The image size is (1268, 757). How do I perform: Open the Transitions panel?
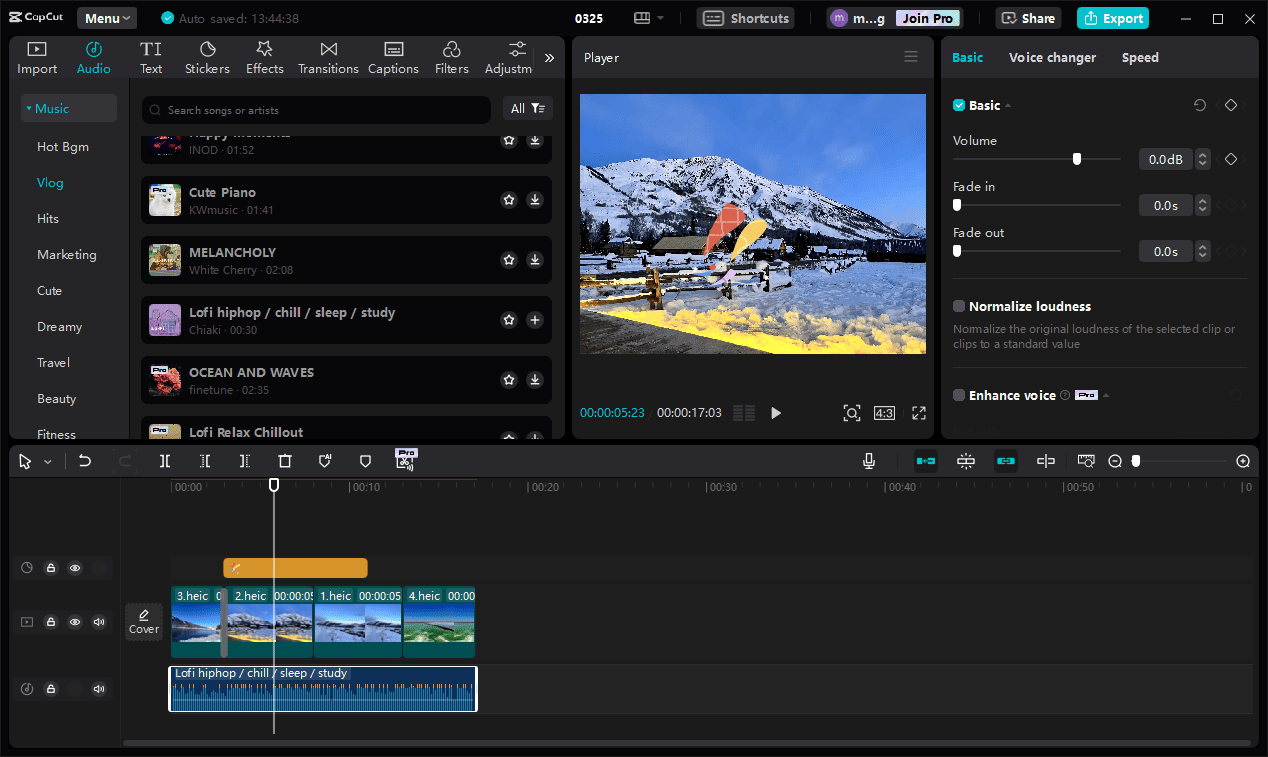coord(328,56)
